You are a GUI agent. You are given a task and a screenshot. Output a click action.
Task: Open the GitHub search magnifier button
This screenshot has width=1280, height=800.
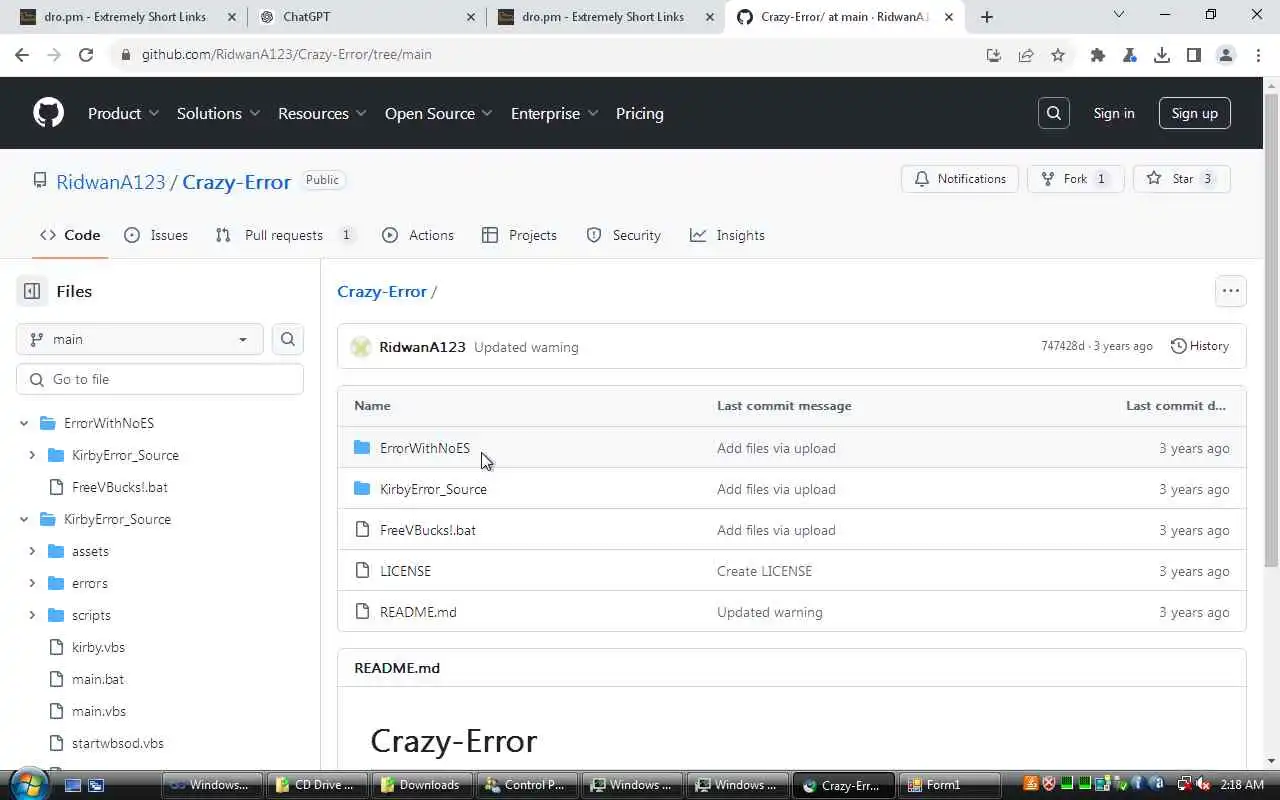(1054, 113)
